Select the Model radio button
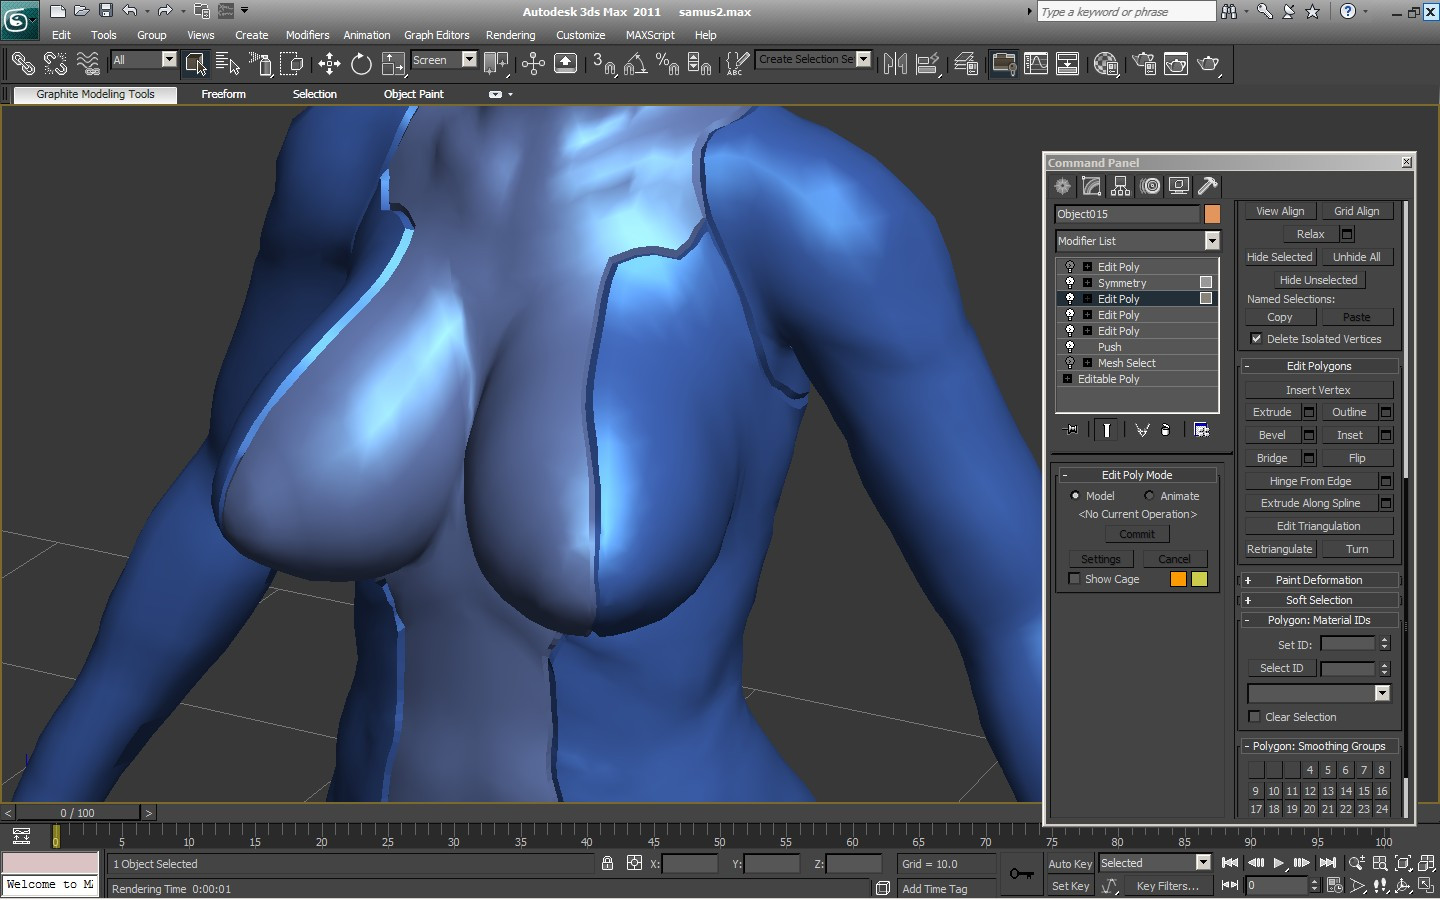The image size is (1440, 900). [1075, 496]
